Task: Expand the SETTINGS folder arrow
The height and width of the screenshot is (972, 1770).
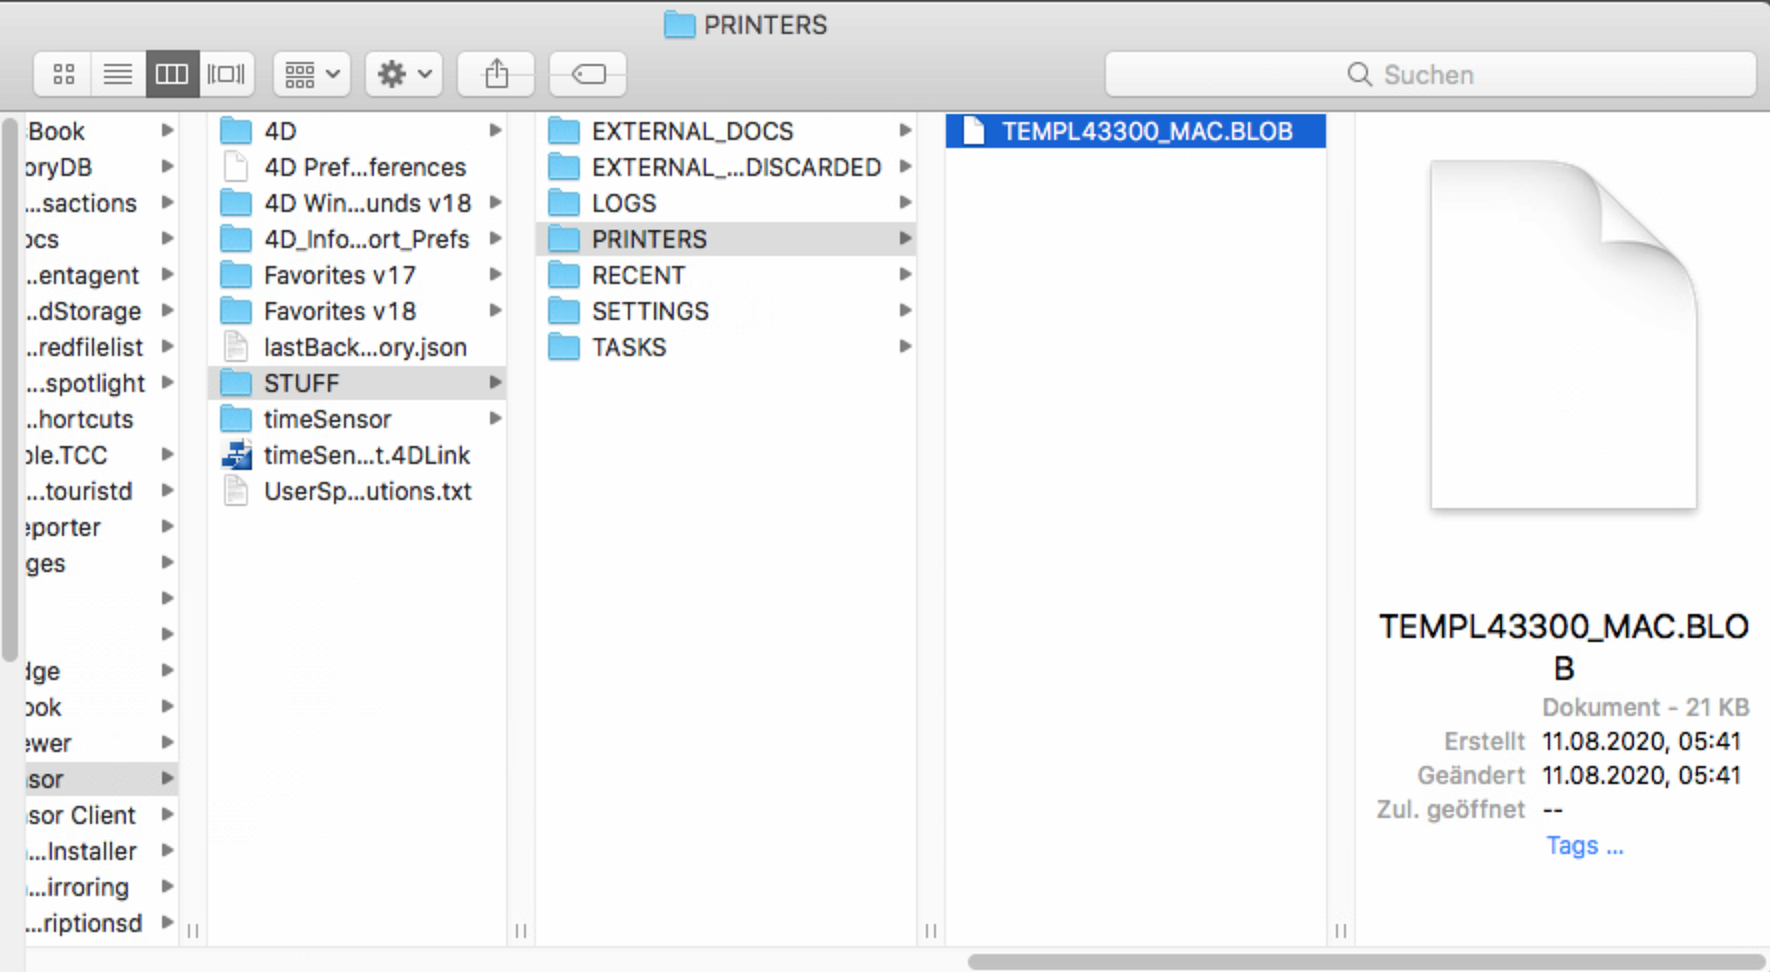Action: click(905, 311)
